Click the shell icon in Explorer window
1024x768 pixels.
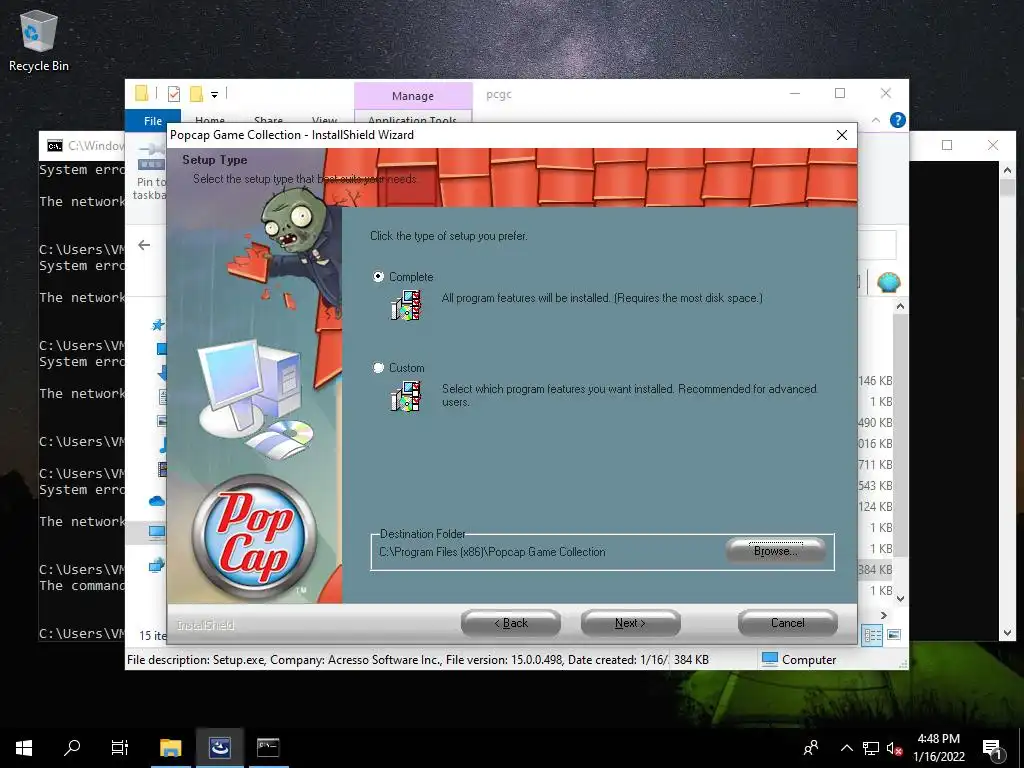888,281
